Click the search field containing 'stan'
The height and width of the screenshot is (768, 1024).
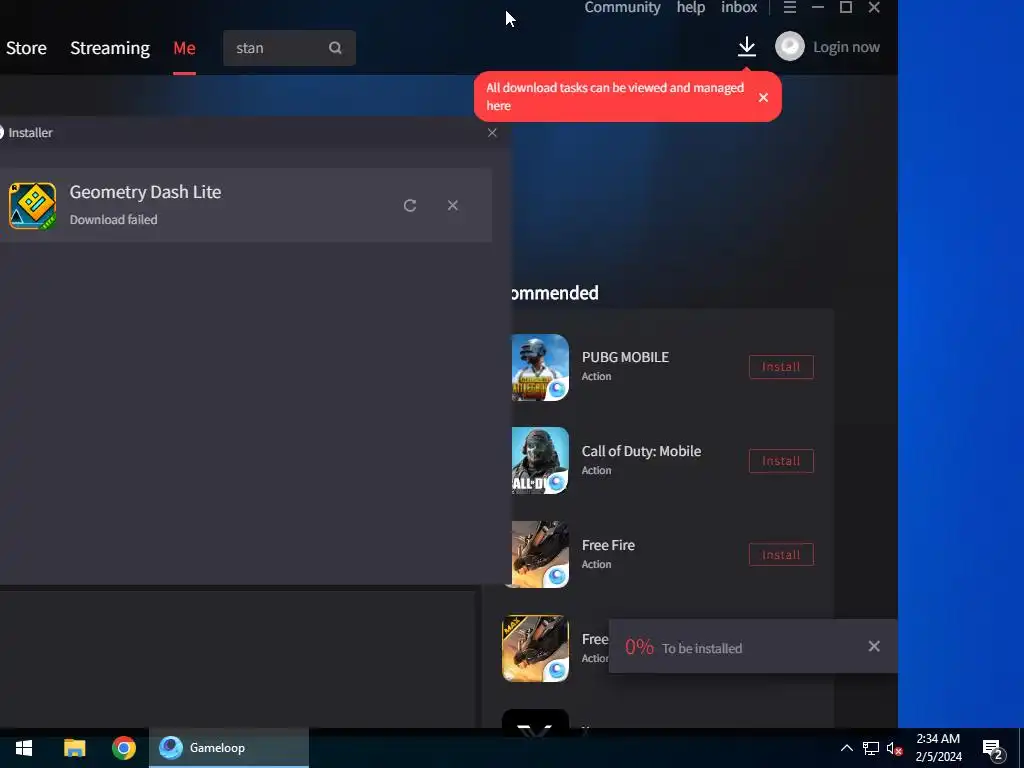(289, 48)
